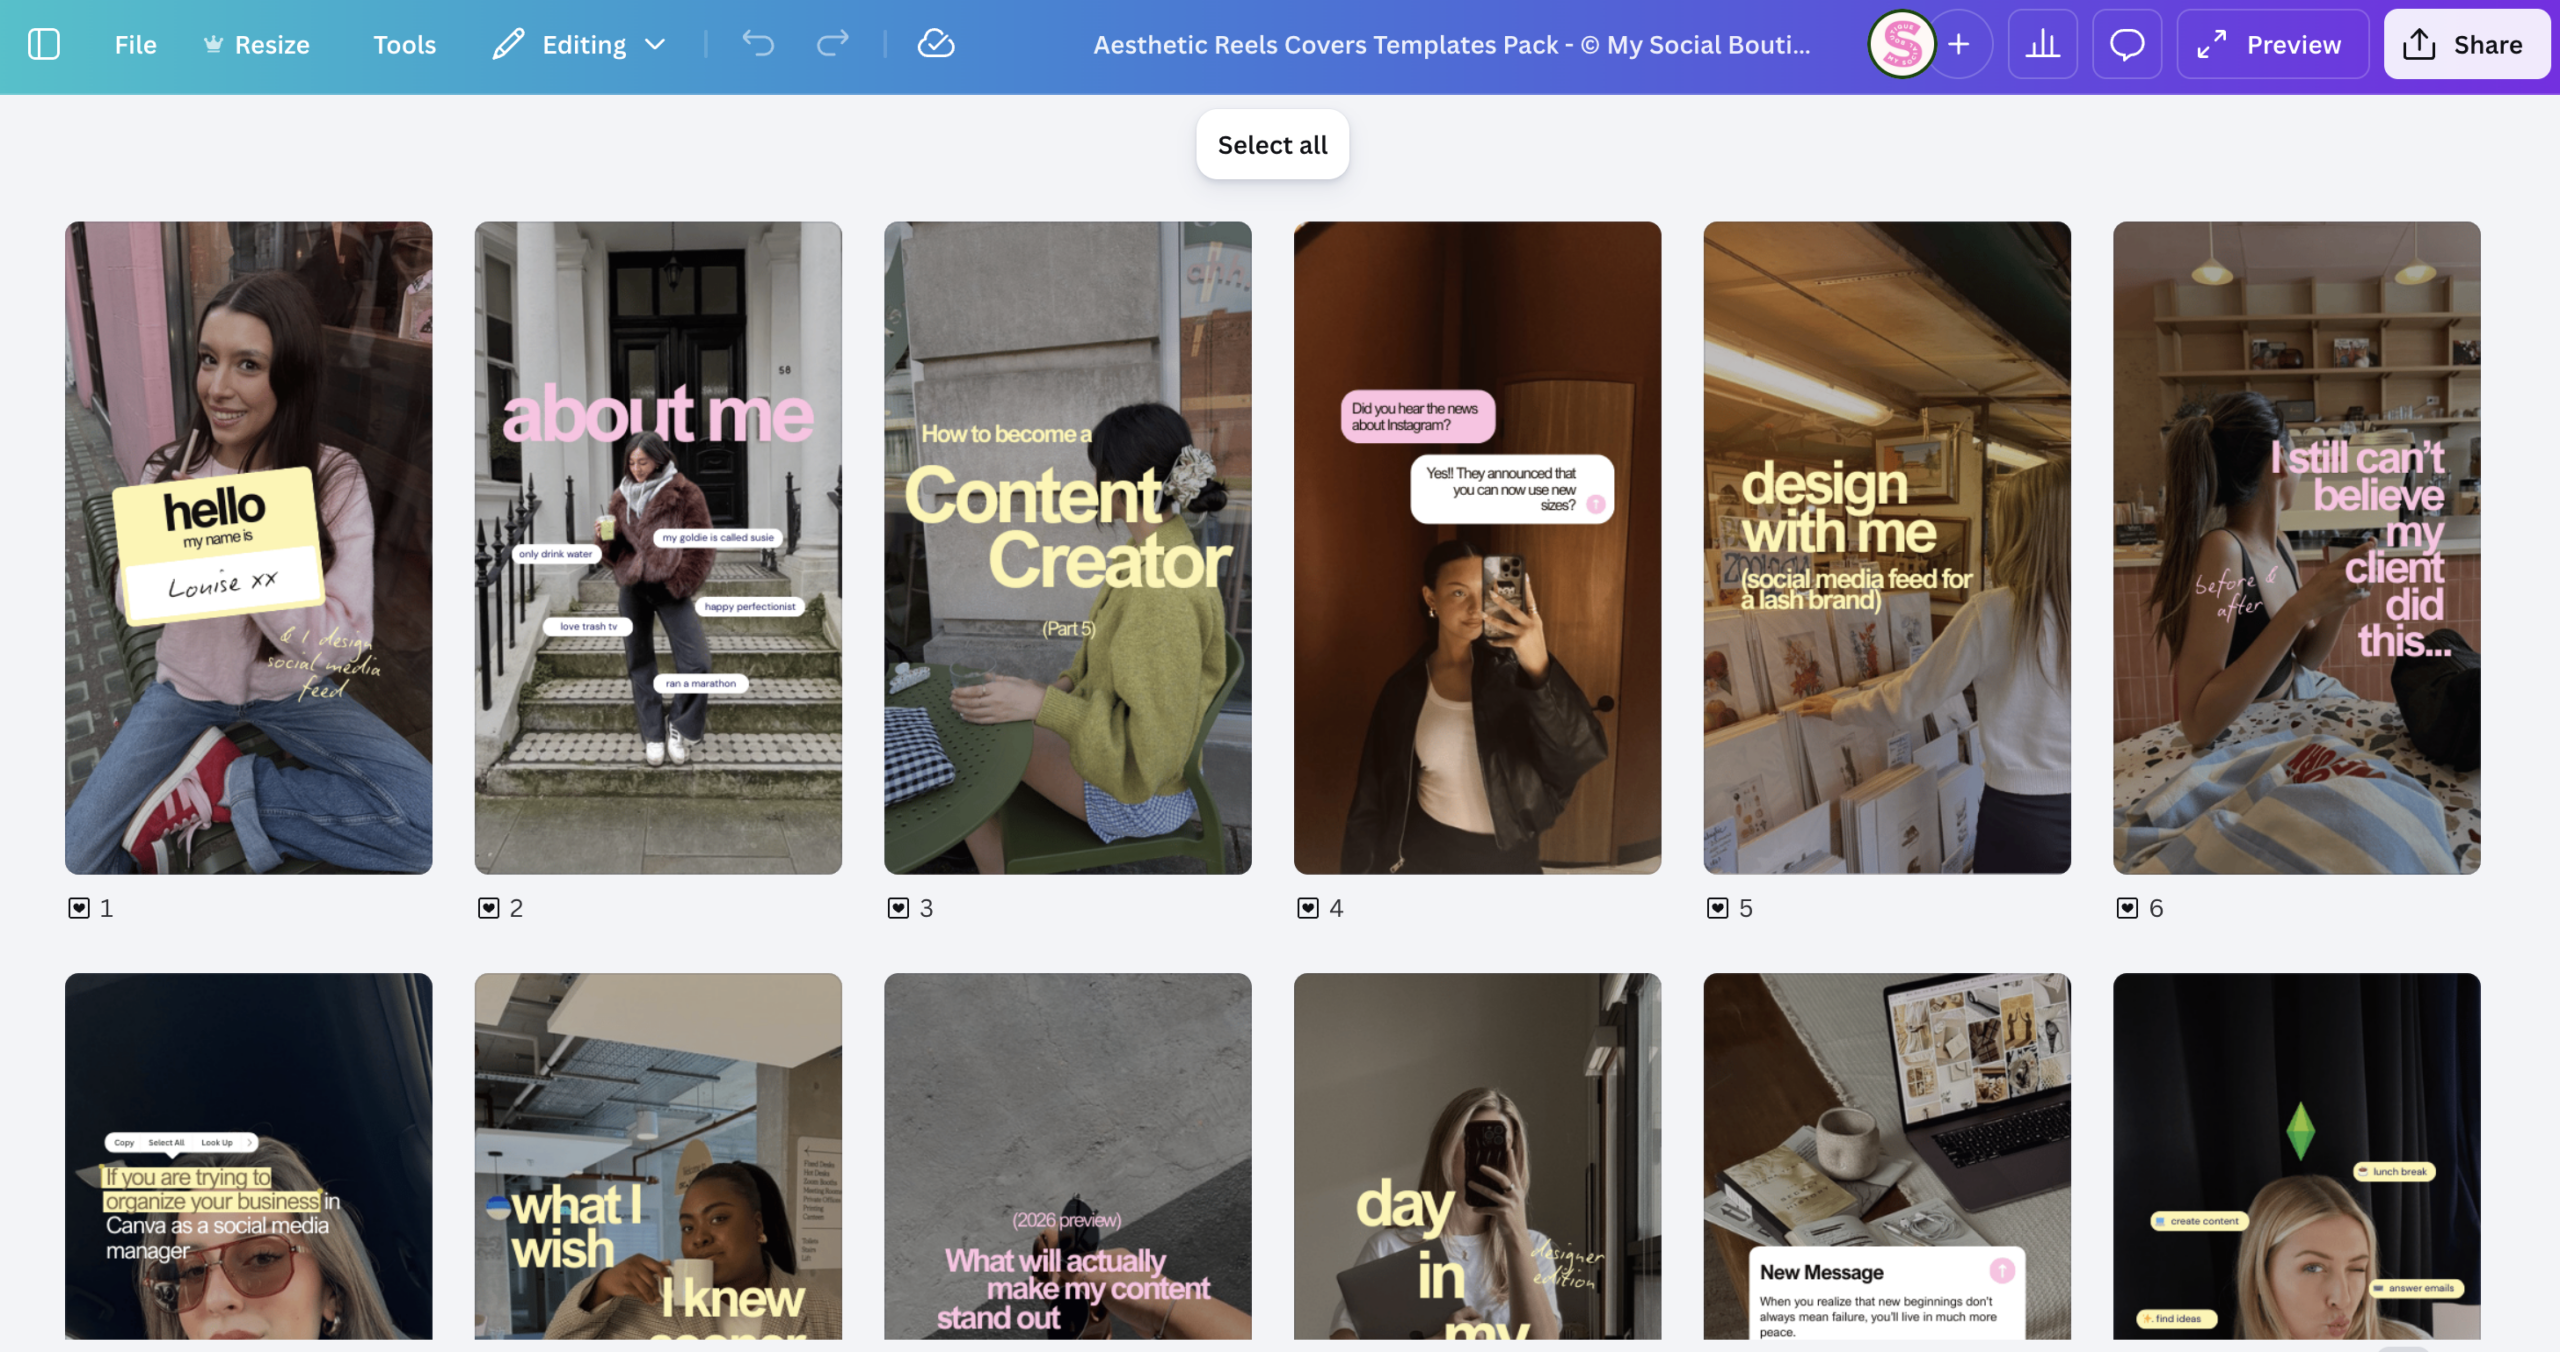The image size is (2560, 1352).
Task: Click the account avatar with S logo
Action: [x=1901, y=44]
